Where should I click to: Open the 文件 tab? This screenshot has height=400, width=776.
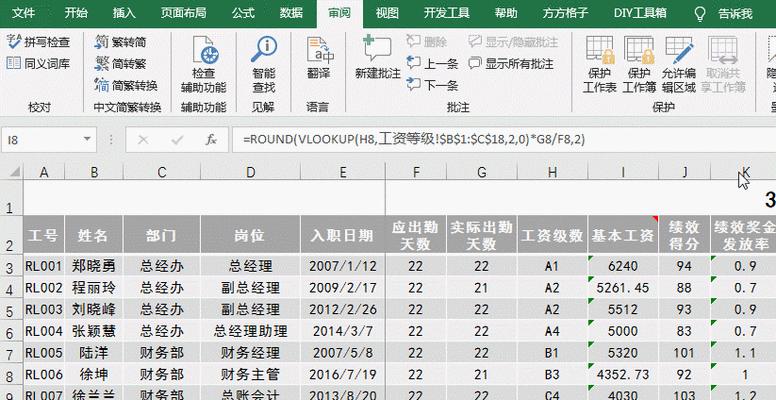(23, 13)
